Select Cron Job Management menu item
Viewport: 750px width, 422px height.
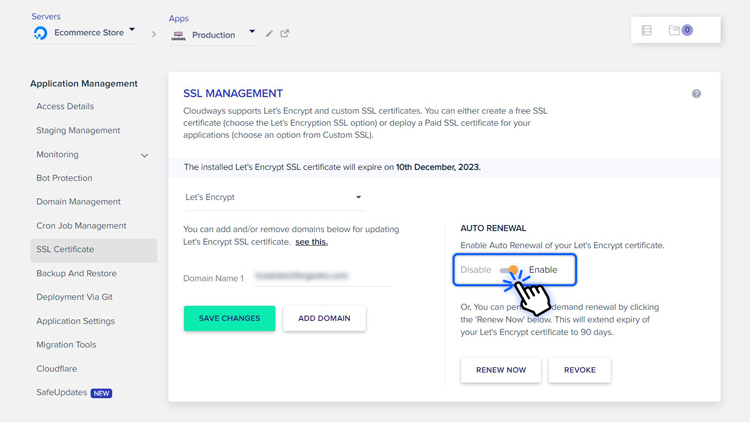81,226
